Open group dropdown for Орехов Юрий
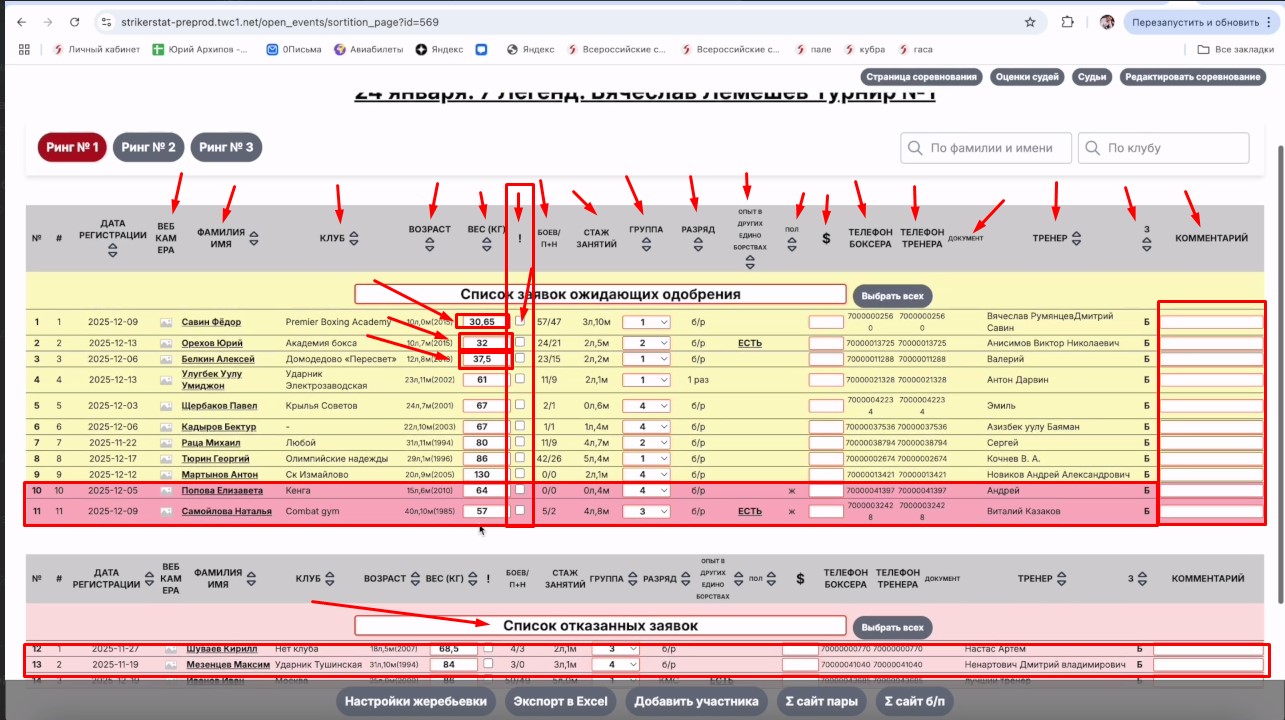The height and width of the screenshot is (720, 1285). point(646,343)
